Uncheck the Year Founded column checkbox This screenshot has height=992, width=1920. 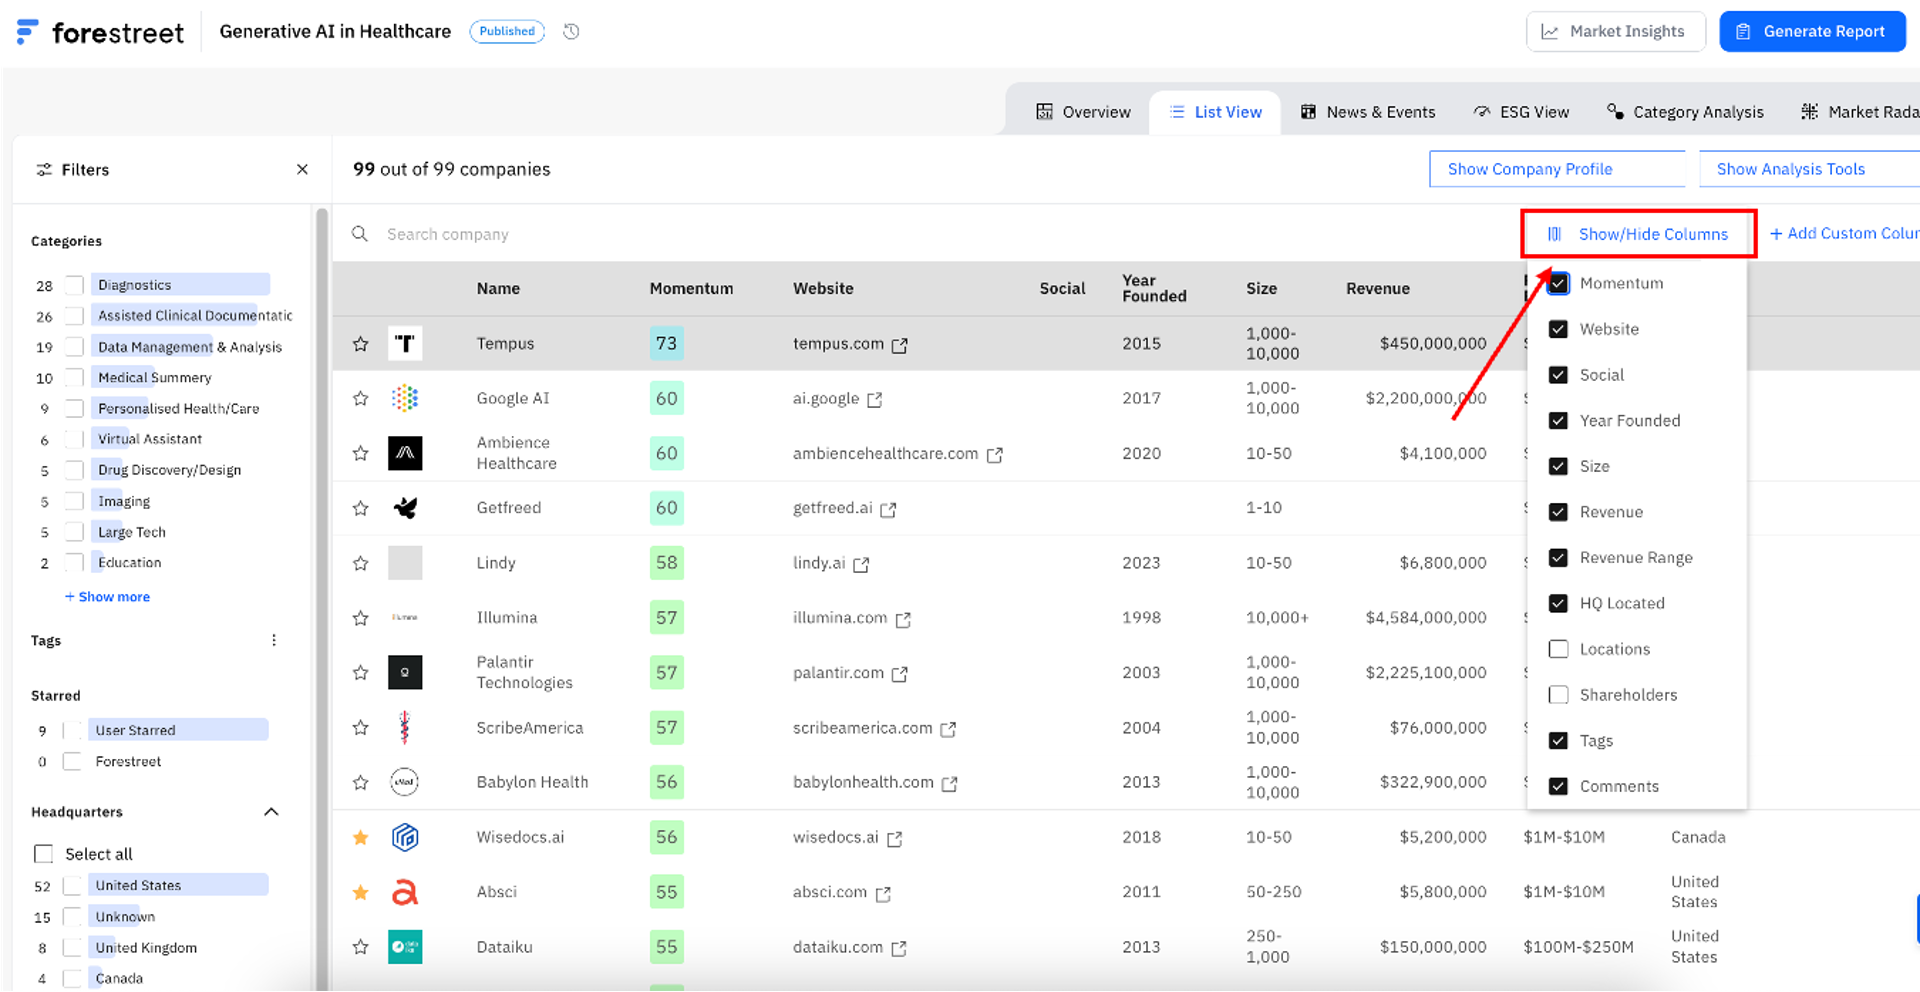[x=1558, y=421]
